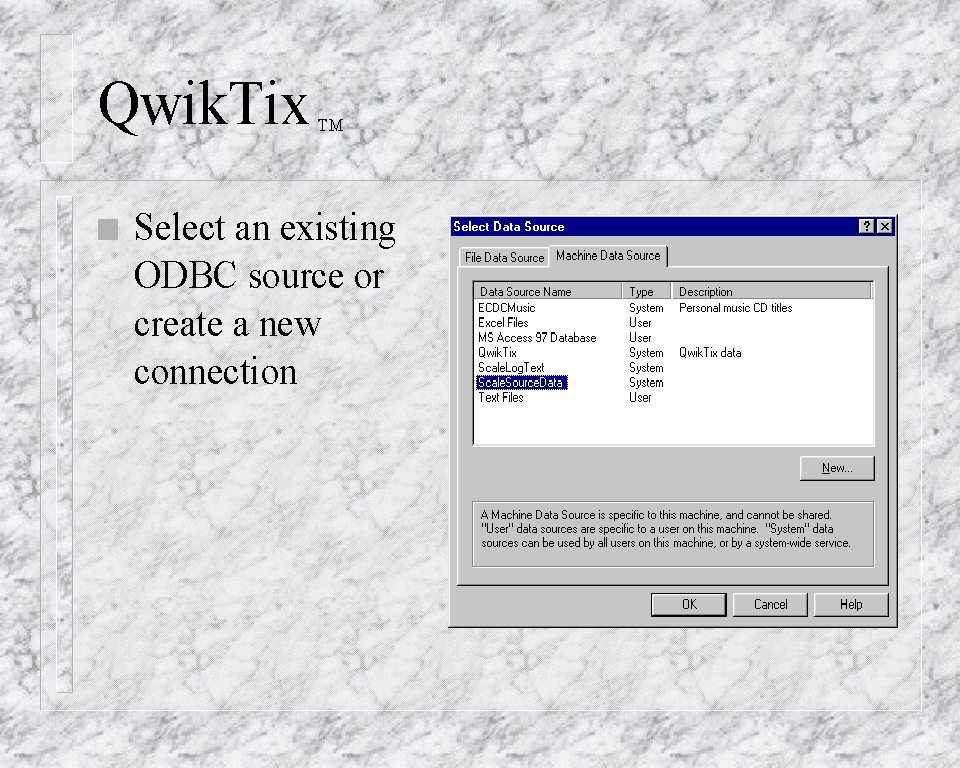Confirm selection with the OK button

click(689, 604)
